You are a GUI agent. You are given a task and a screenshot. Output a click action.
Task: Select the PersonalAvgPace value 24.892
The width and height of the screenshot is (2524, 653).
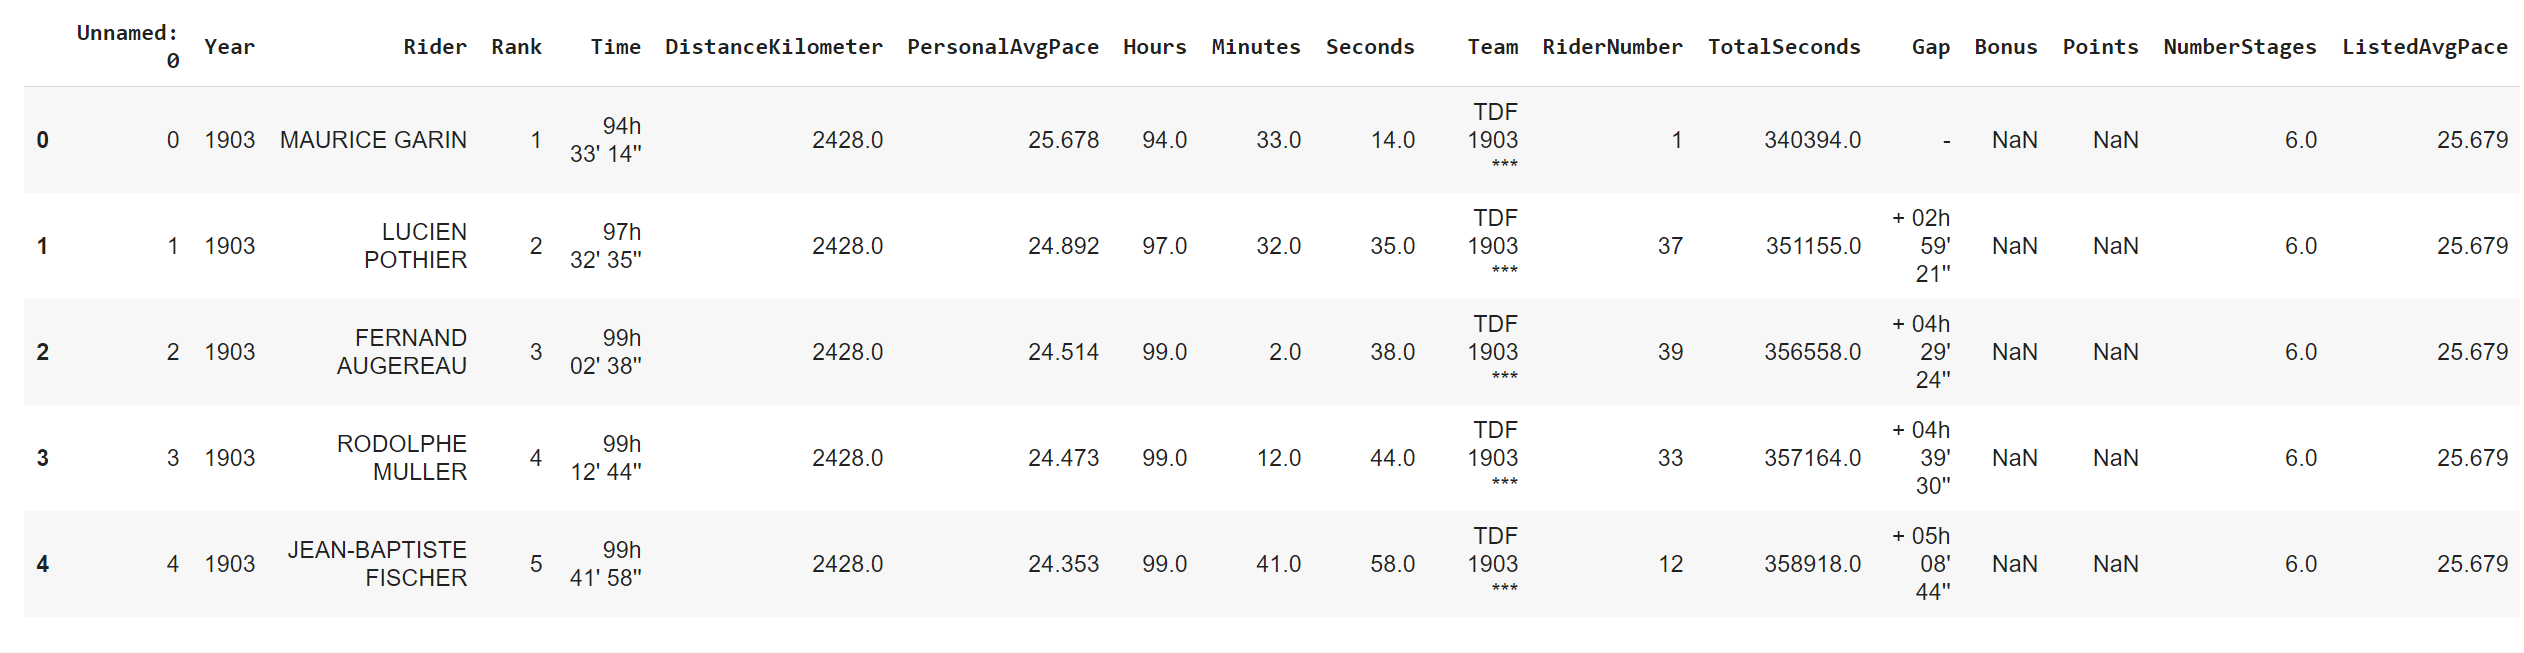pos(1063,246)
